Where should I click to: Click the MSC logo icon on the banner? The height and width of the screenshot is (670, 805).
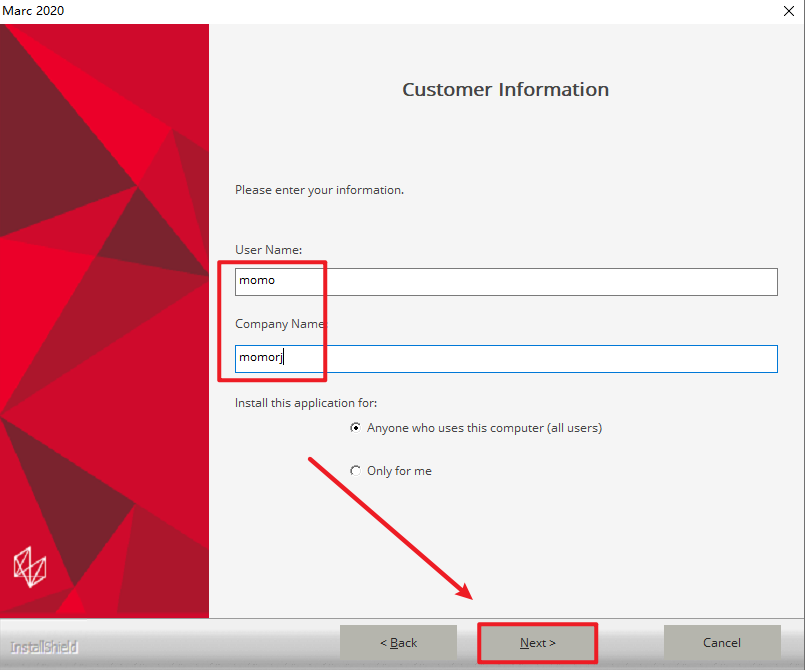coord(28,565)
